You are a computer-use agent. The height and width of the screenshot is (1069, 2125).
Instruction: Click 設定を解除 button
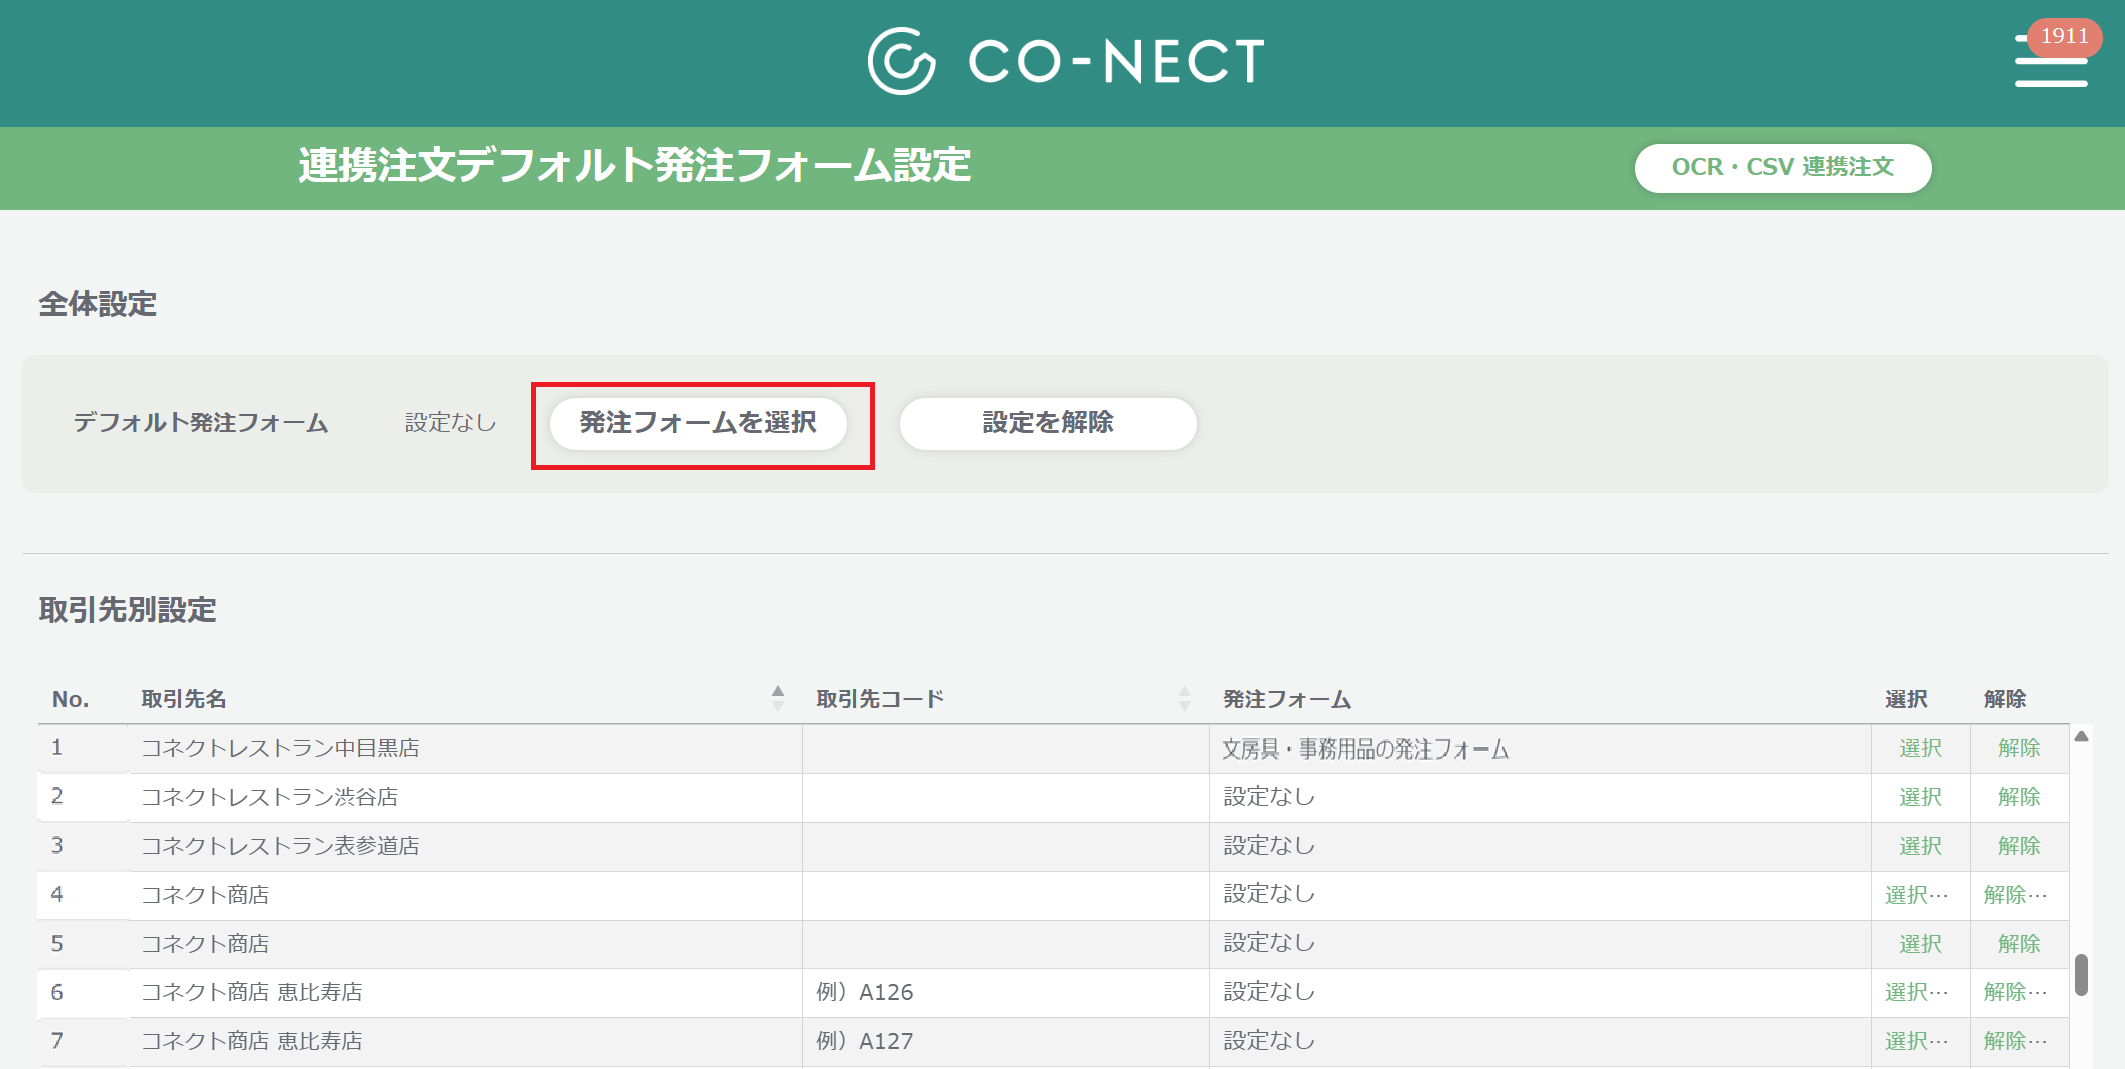coord(1048,423)
